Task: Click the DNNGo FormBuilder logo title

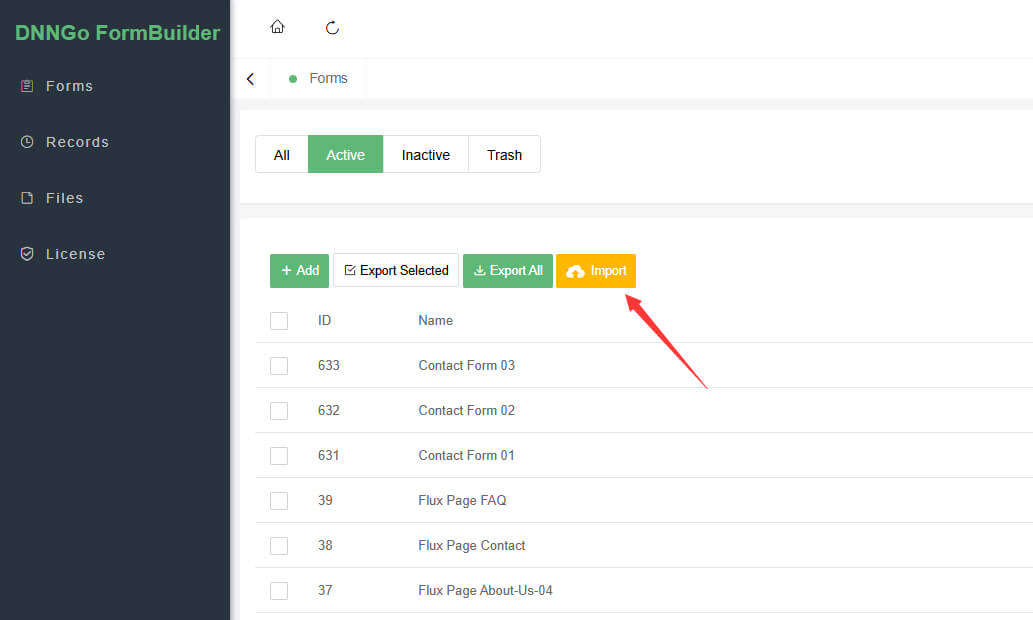Action: [x=117, y=33]
